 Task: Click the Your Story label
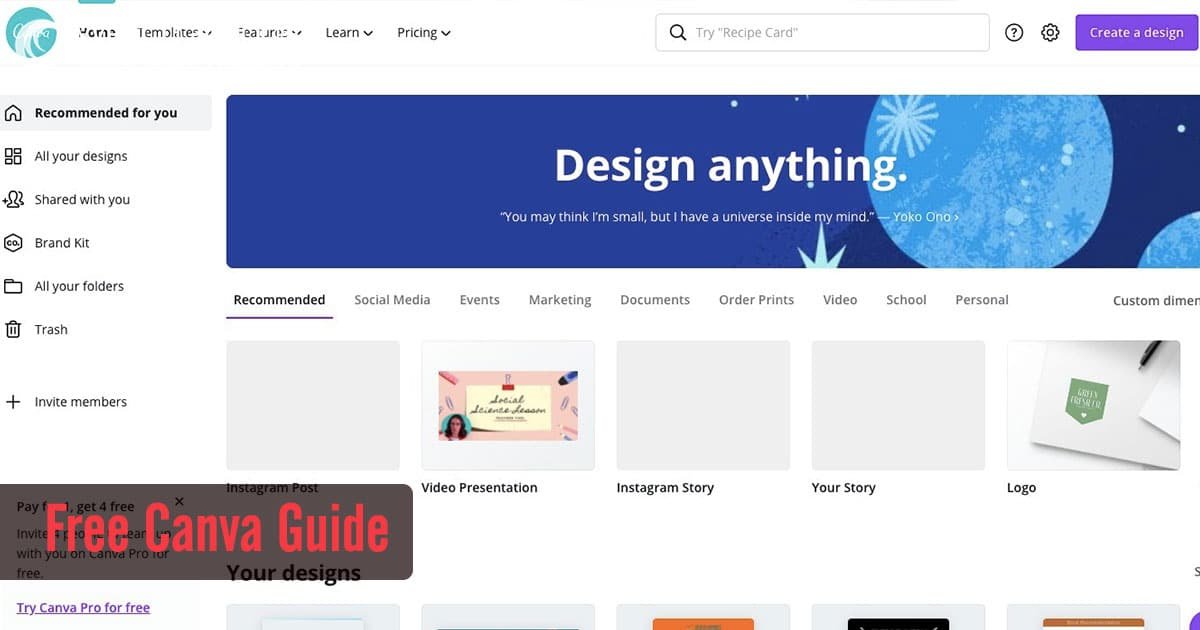click(843, 488)
